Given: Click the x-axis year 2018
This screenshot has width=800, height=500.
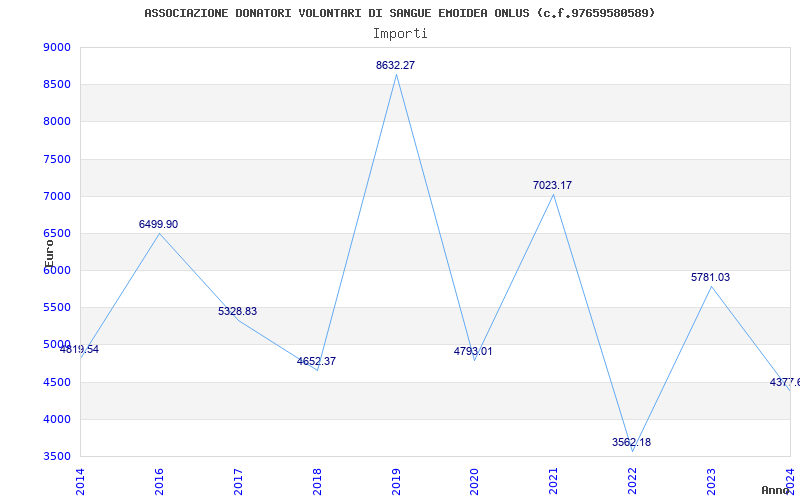Looking at the screenshot, I should point(317,481).
